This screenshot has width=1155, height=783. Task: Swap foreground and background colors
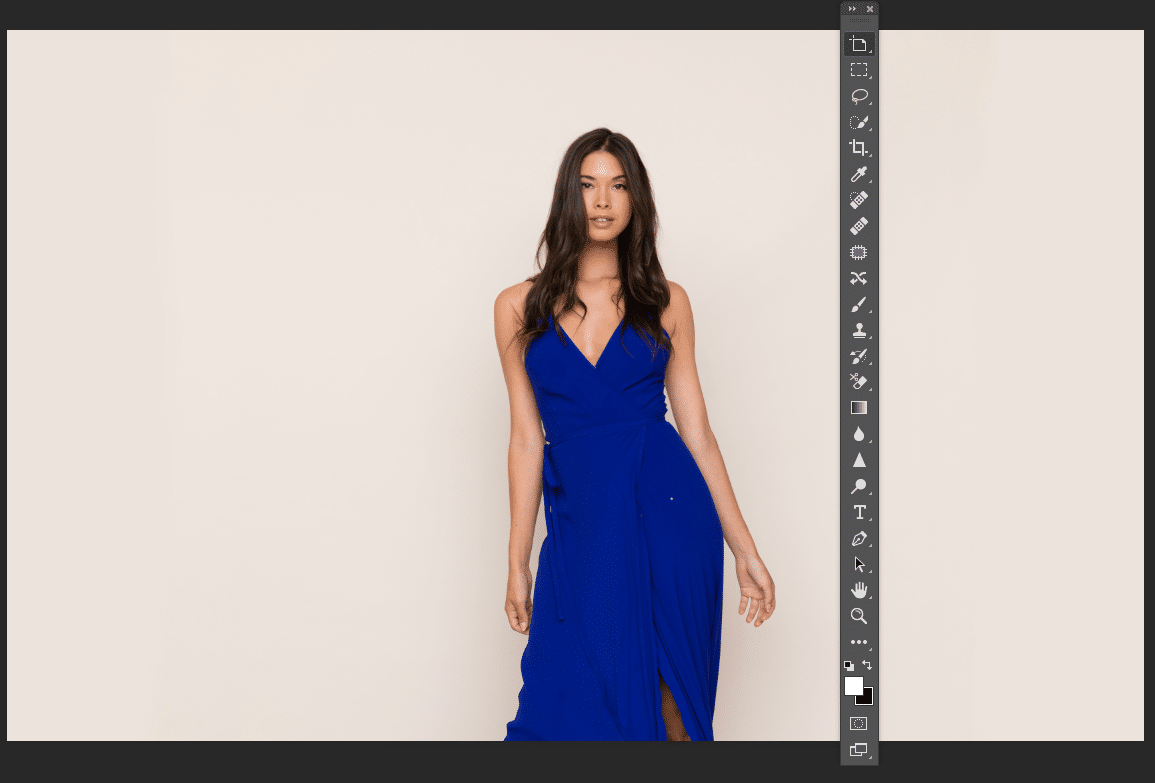click(x=866, y=664)
